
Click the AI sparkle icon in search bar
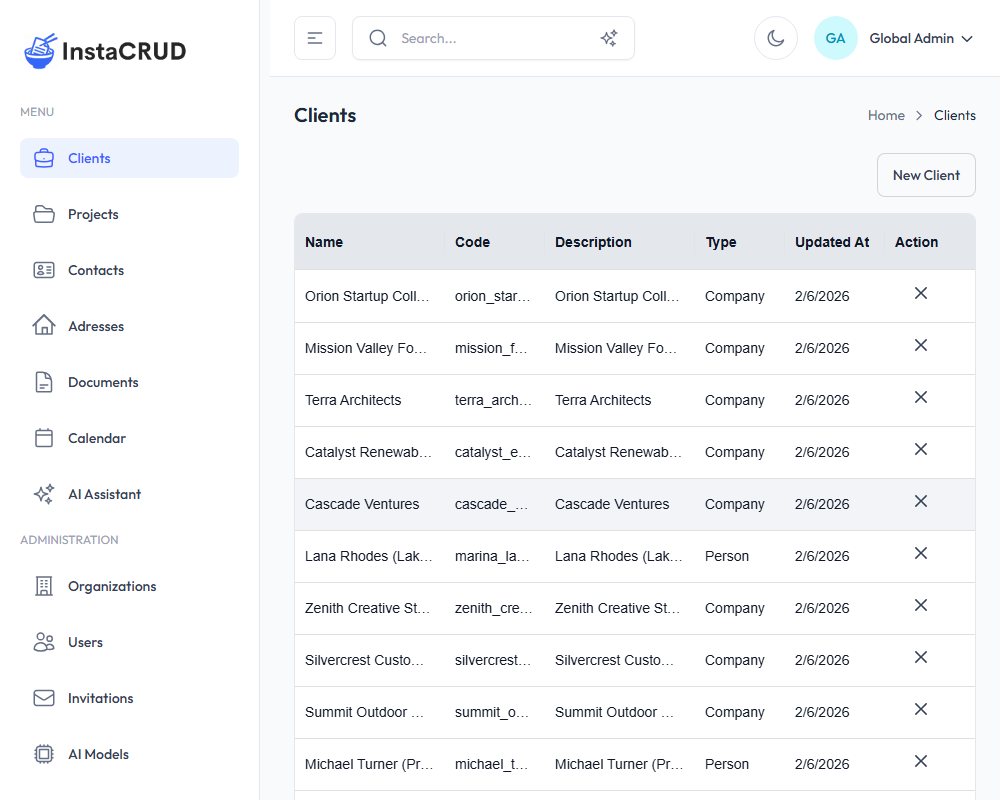[x=608, y=38]
